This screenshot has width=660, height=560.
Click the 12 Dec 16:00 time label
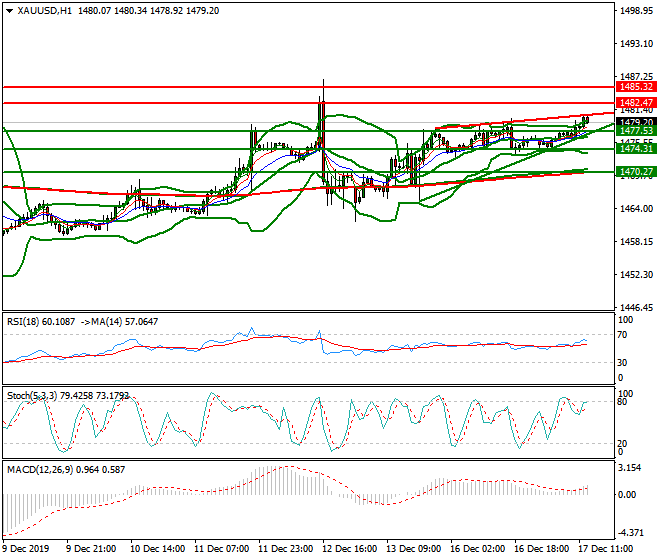click(x=349, y=549)
